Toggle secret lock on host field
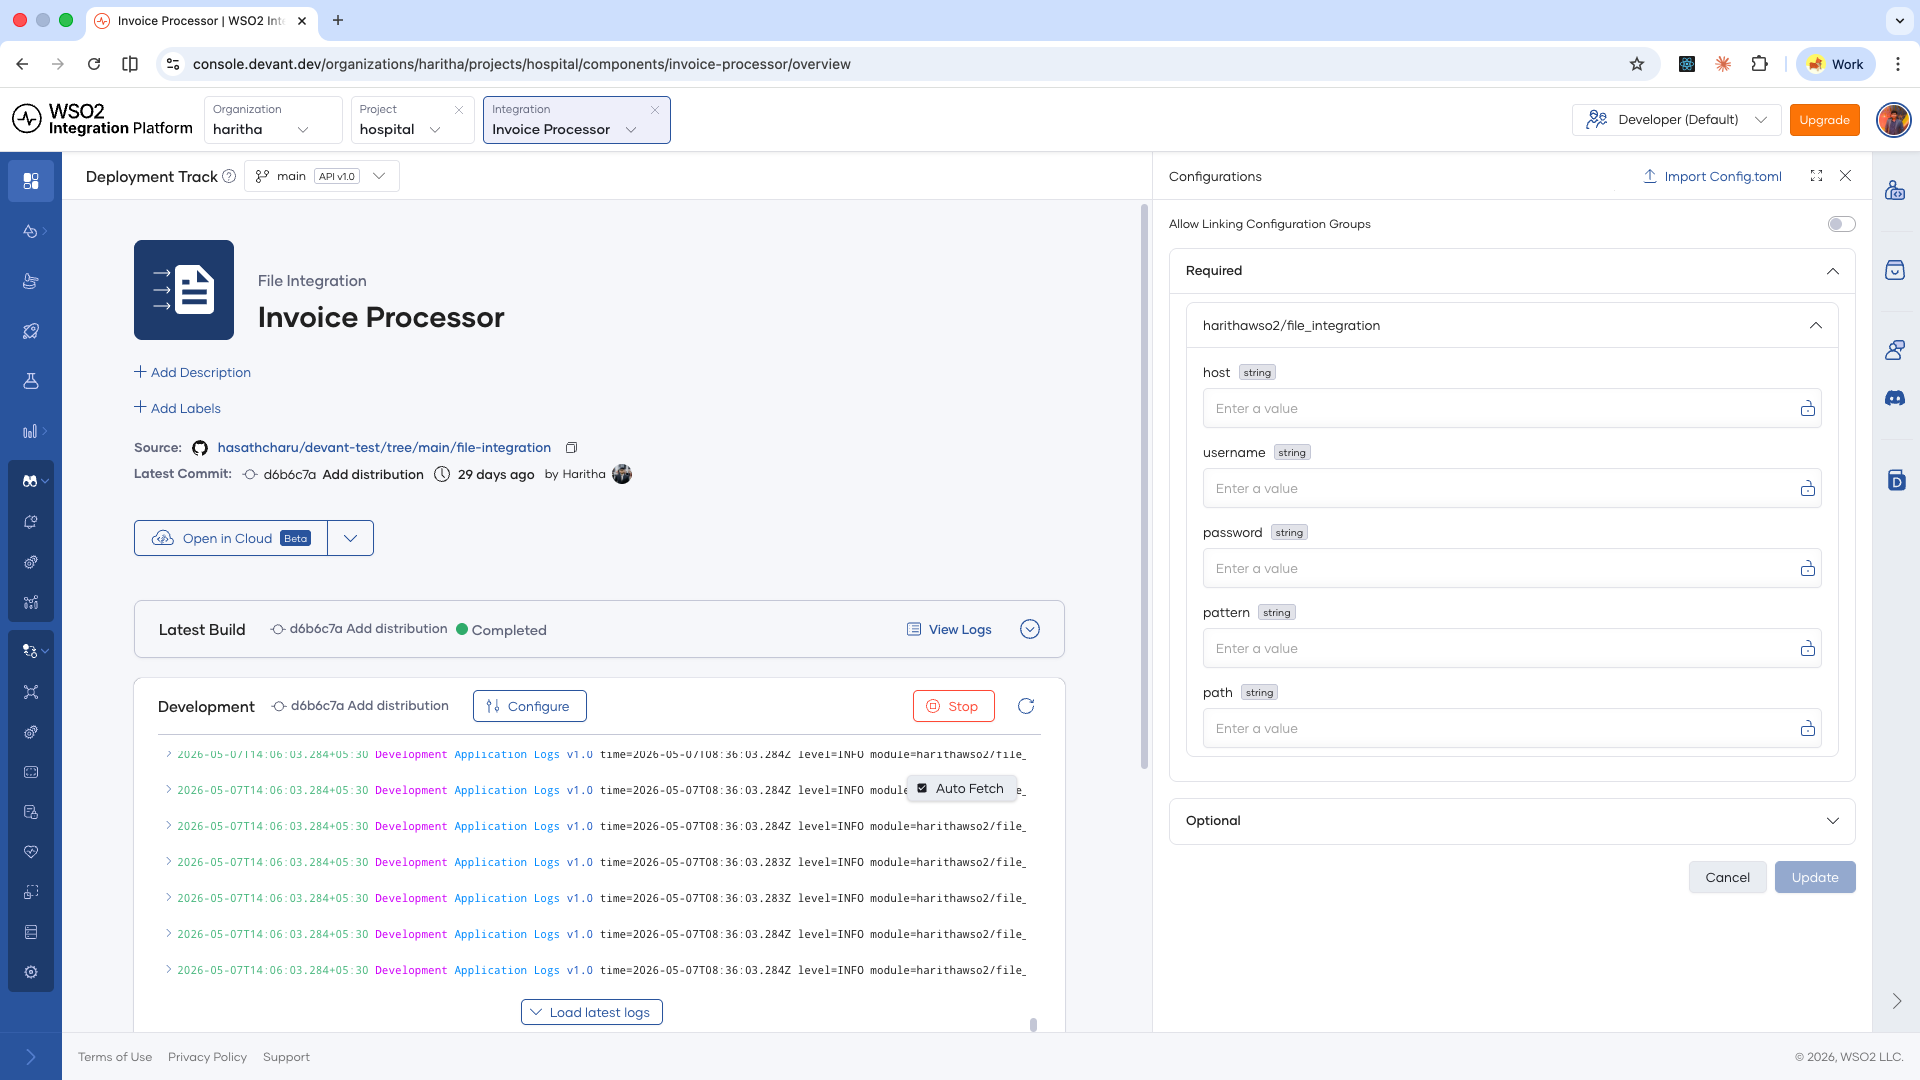Viewport: 1920px width, 1080px height. (1808, 408)
